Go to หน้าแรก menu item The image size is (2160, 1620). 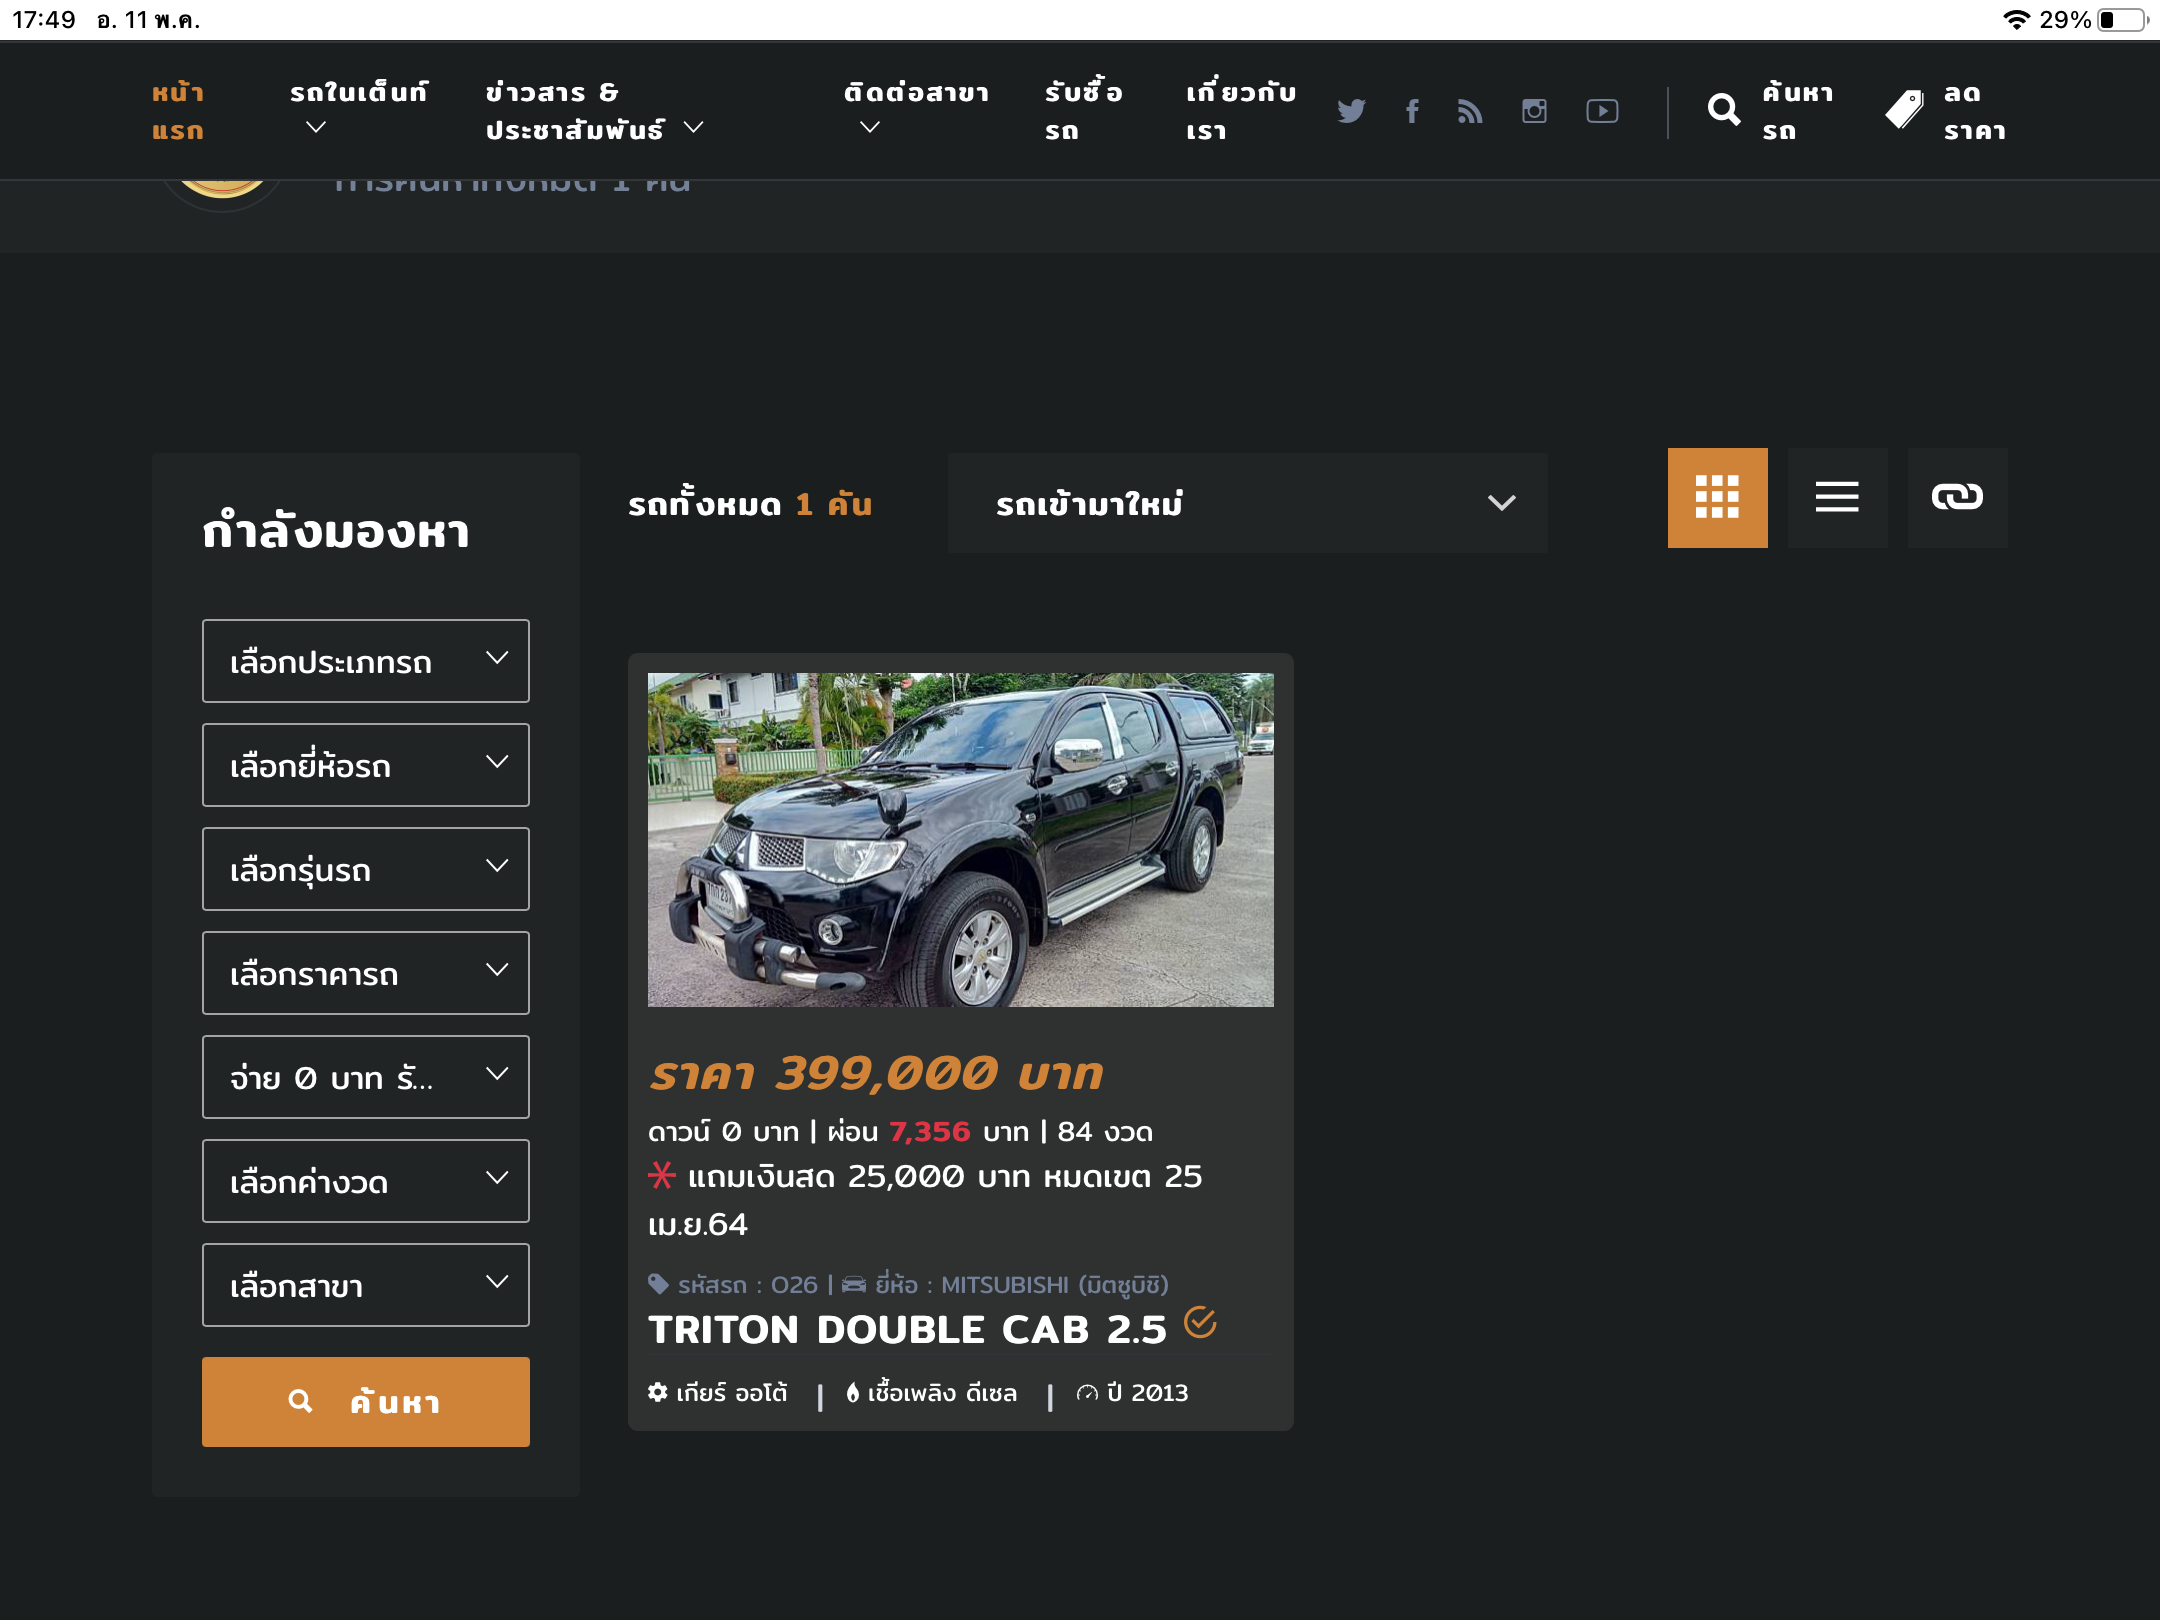(x=178, y=111)
